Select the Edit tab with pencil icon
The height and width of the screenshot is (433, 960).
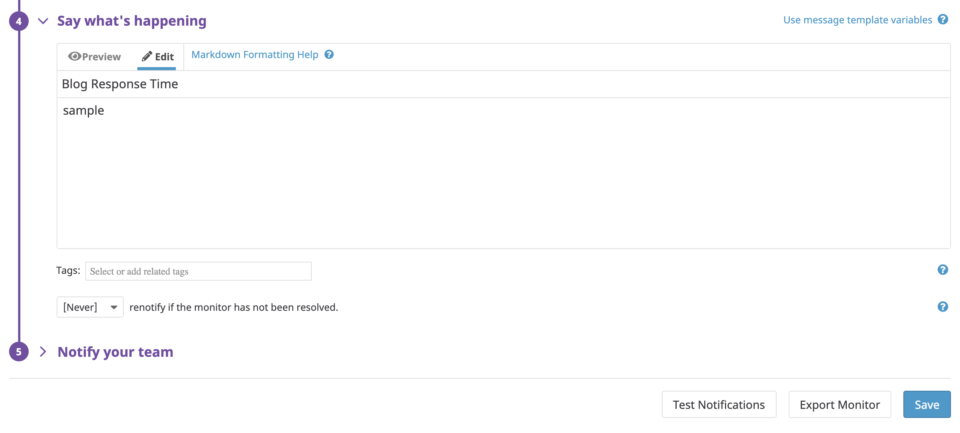pyautogui.click(x=158, y=57)
